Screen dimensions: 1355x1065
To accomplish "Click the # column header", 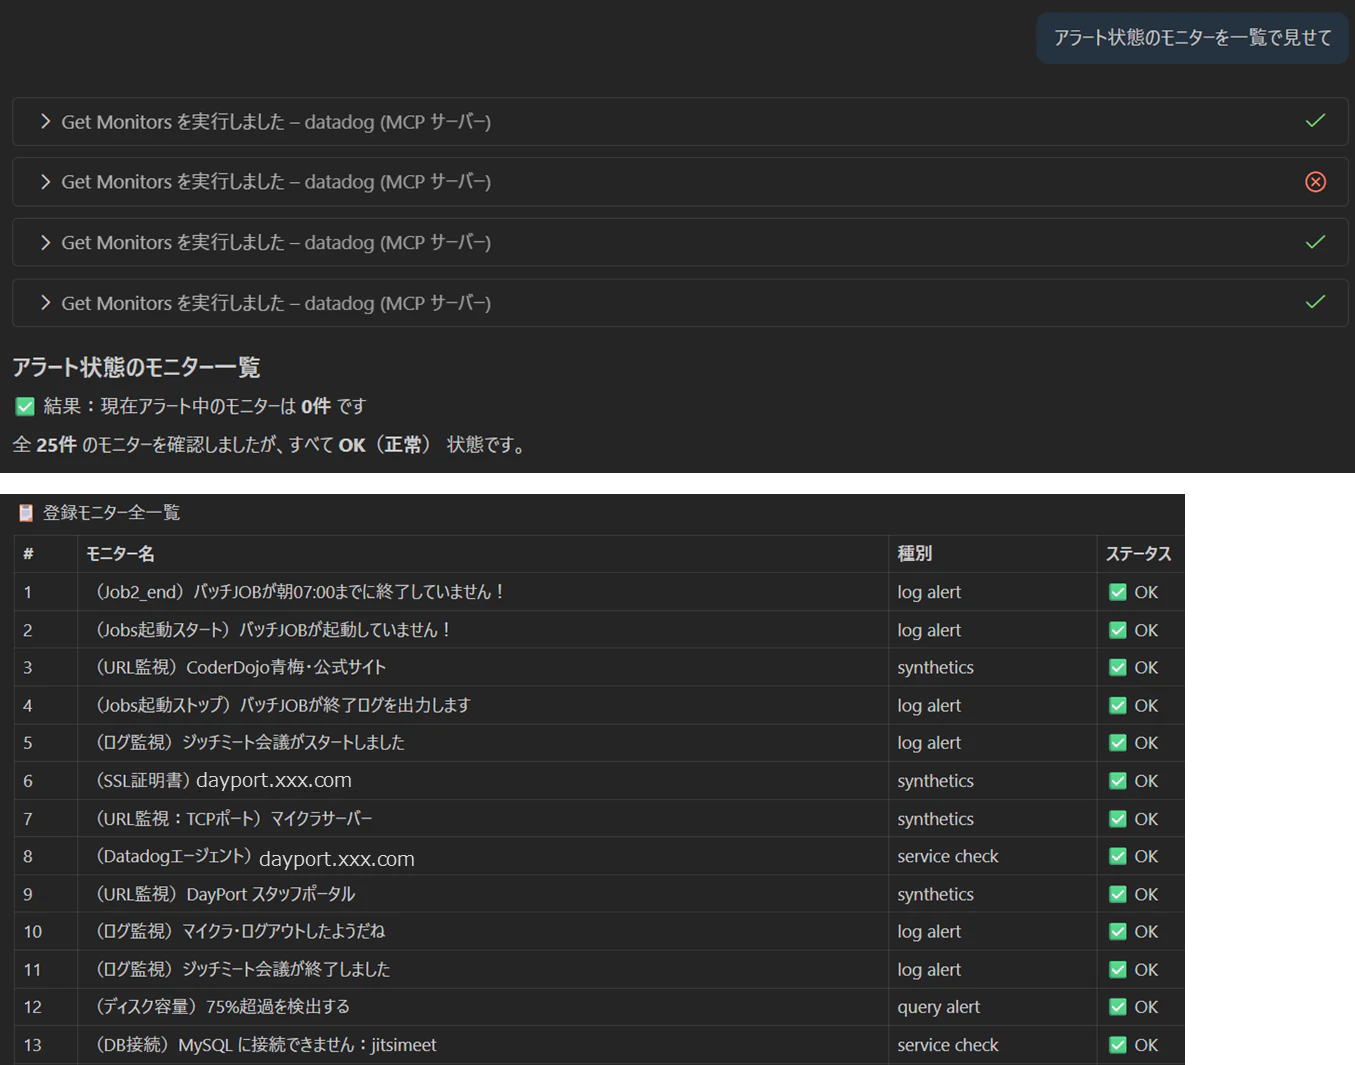I will (28, 554).
